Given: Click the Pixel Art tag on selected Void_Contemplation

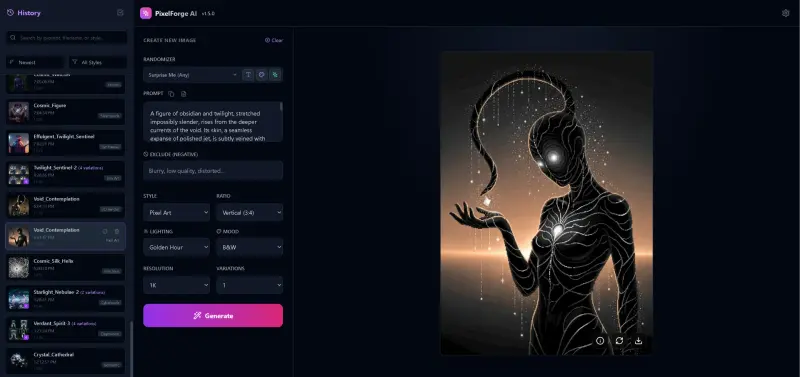Looking at the screenshot, I should tap(113, 240).
